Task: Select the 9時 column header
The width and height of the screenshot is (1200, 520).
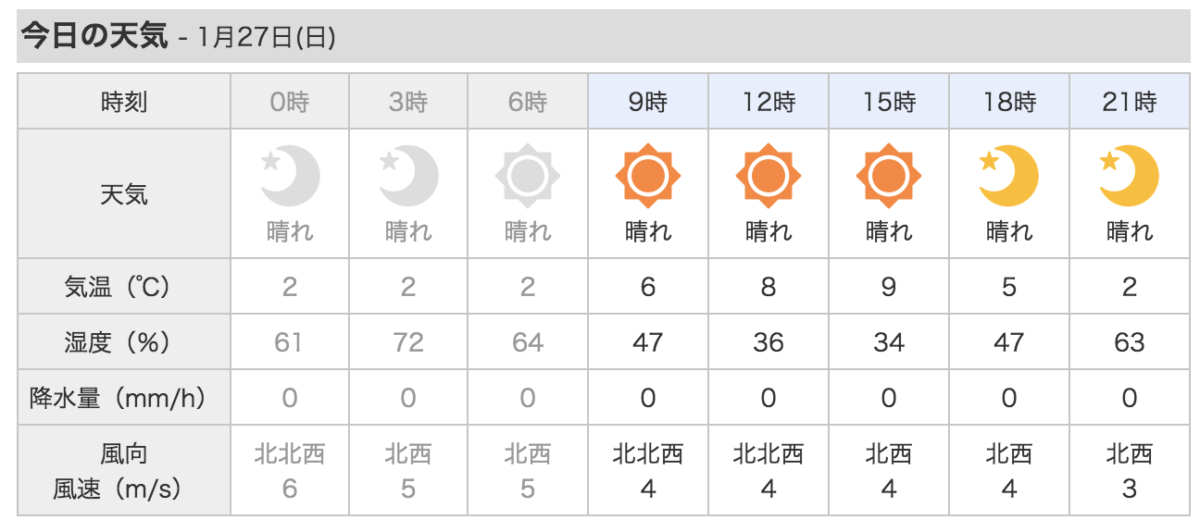Action: 648,101
